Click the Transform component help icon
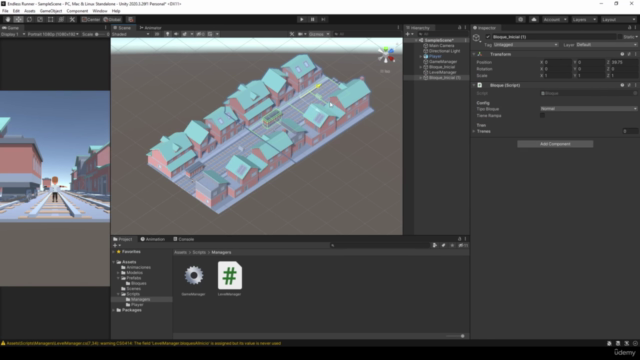Screen dimensions: 640x360 point(622,54)
